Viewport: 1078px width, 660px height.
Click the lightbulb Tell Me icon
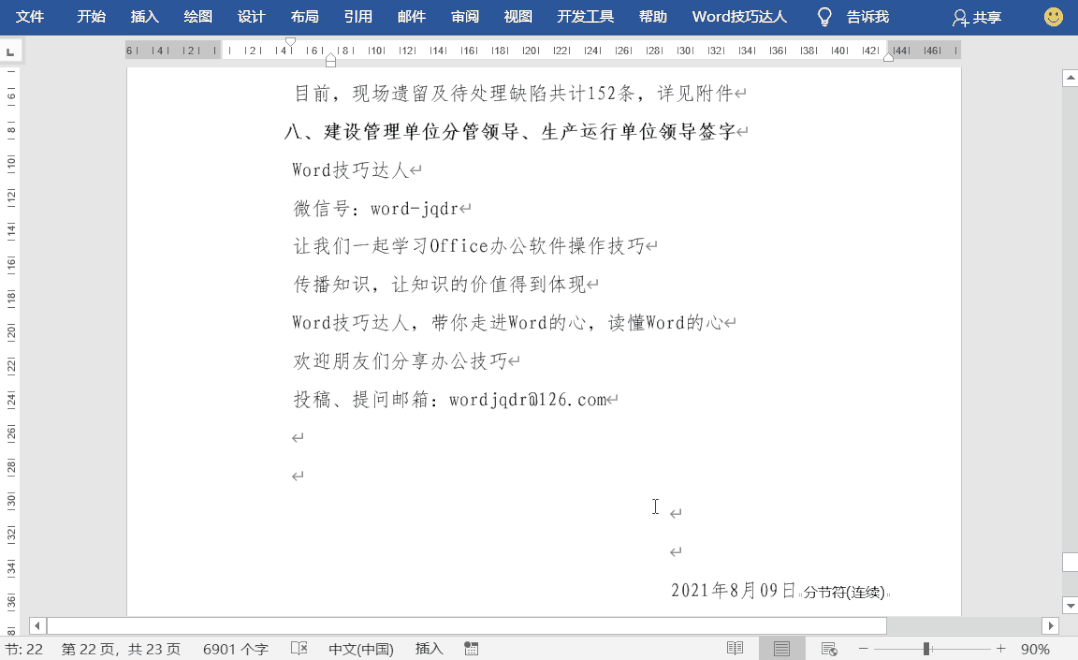pos(824,17)
